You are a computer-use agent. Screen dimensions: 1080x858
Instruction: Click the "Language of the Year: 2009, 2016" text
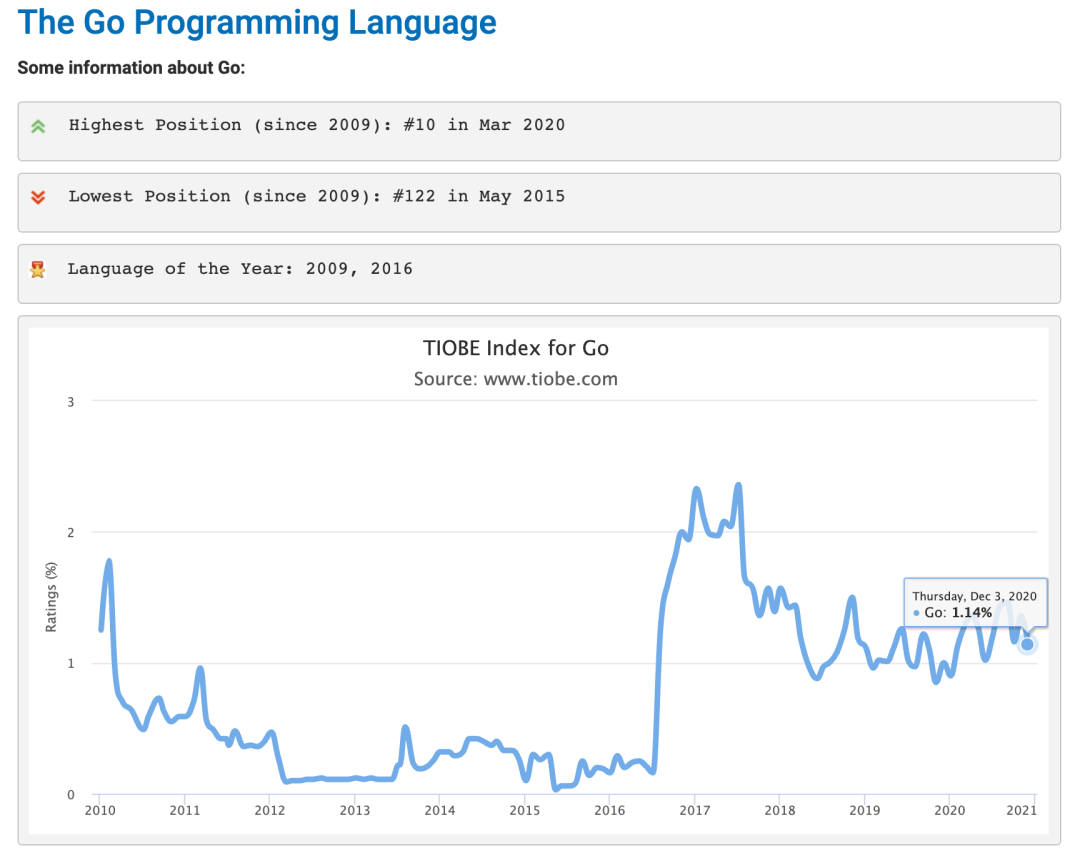click(x=240, y=268)
